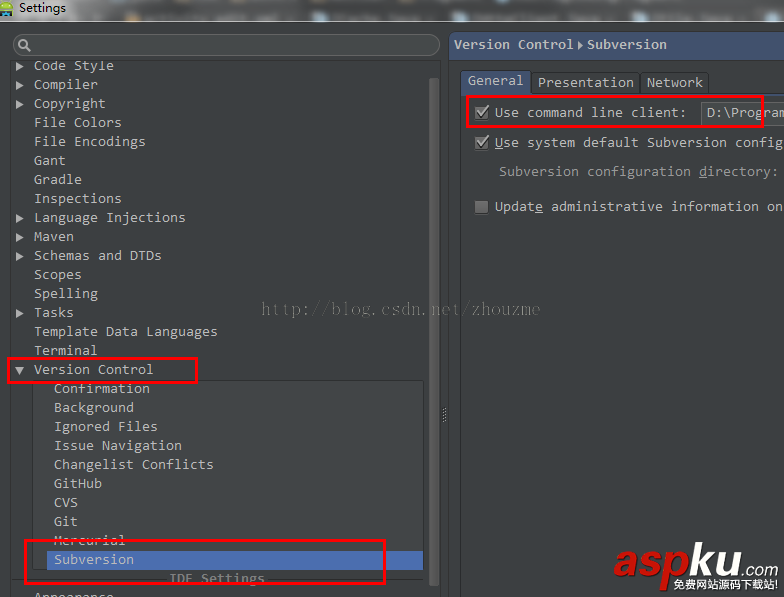Expand the Compiler node

[20, 85]
